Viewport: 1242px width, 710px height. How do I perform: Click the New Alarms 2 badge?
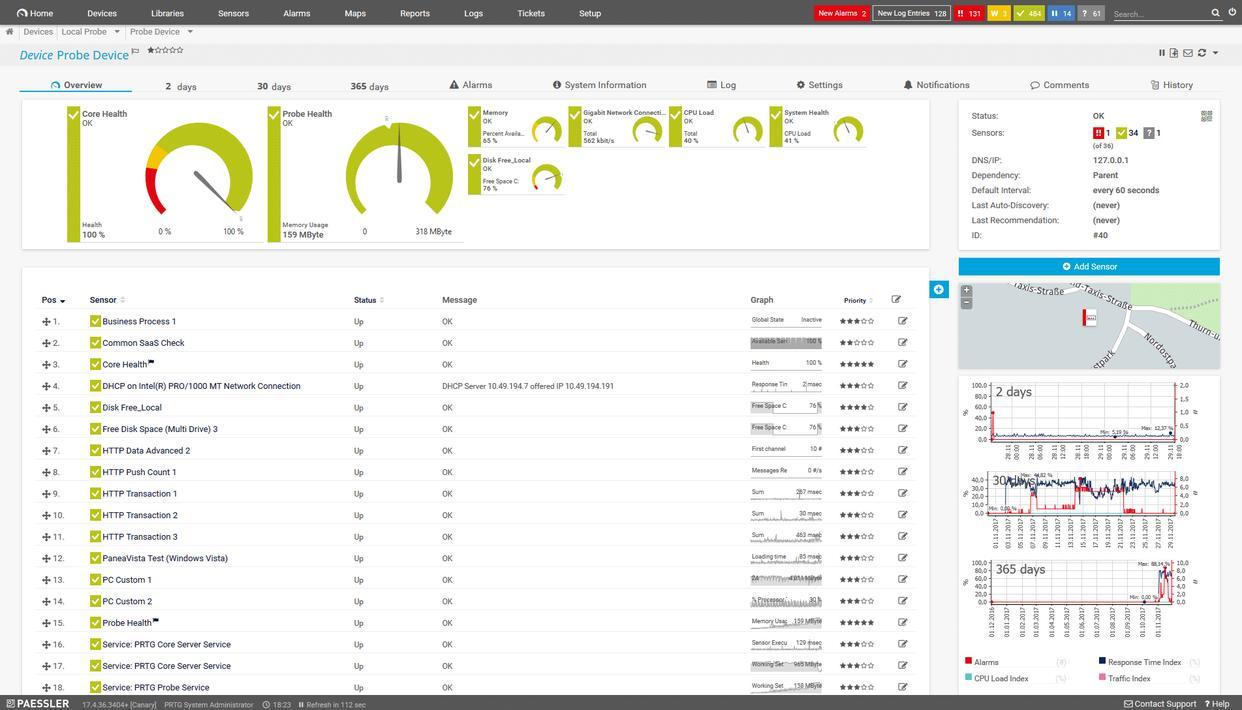click(x=842, y=13)
